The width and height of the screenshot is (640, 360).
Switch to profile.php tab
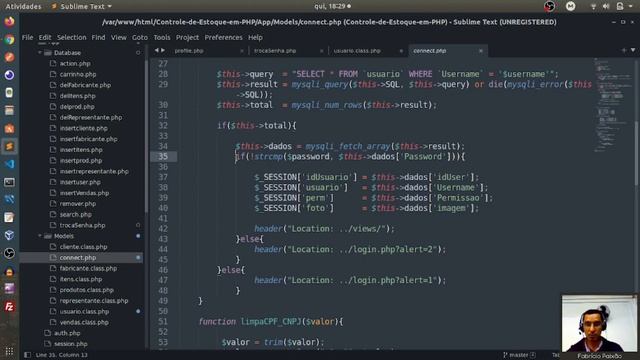(189, 51)
